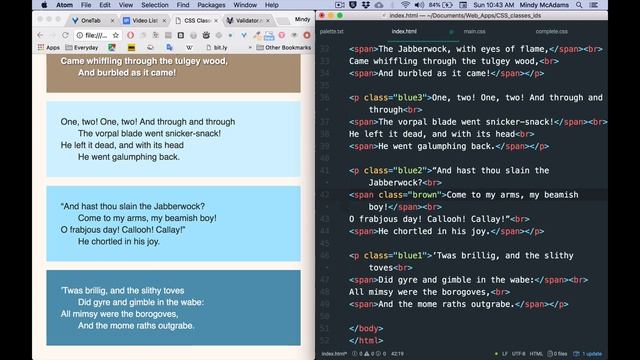Viewport: 640px width, 360px height.
Task: Click the 1 update notification
Action: click(x=588, y=354)
